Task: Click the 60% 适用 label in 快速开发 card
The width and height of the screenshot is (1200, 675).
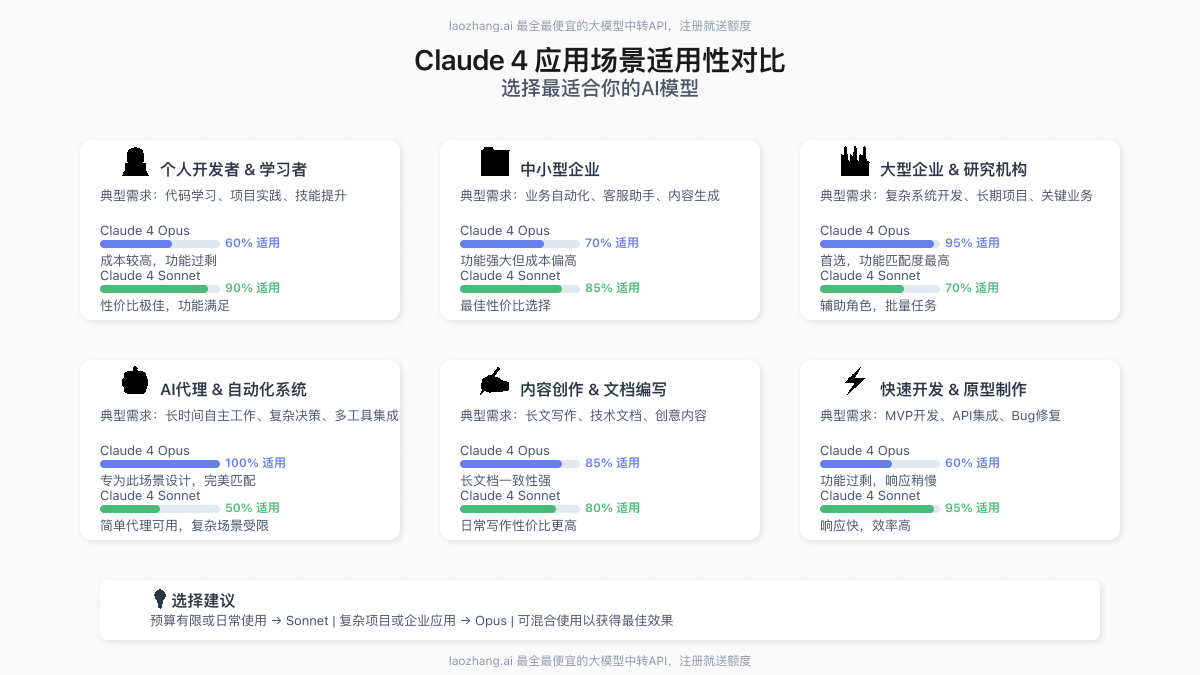Action: tap(972, 463)
